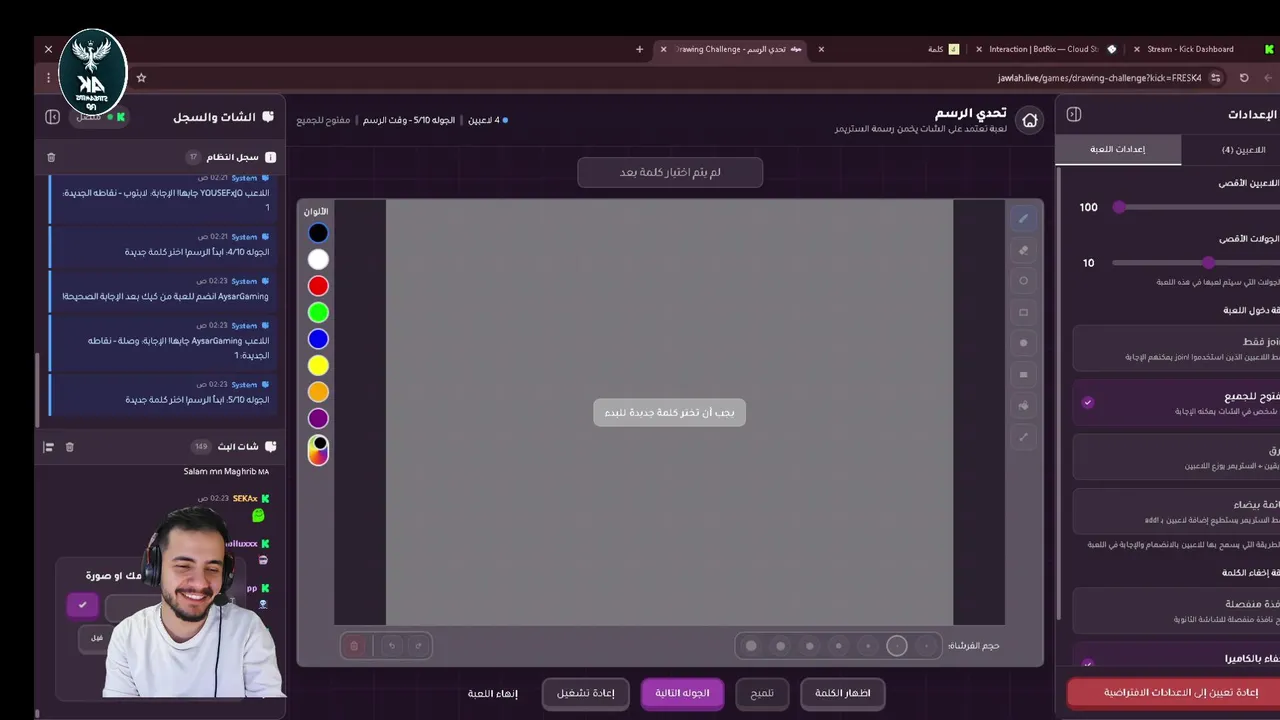The height and width of the screenshot is (720, 1280).
Task: Pick the green color swatch
Action: pyautogui.click(x=318, y=313)
